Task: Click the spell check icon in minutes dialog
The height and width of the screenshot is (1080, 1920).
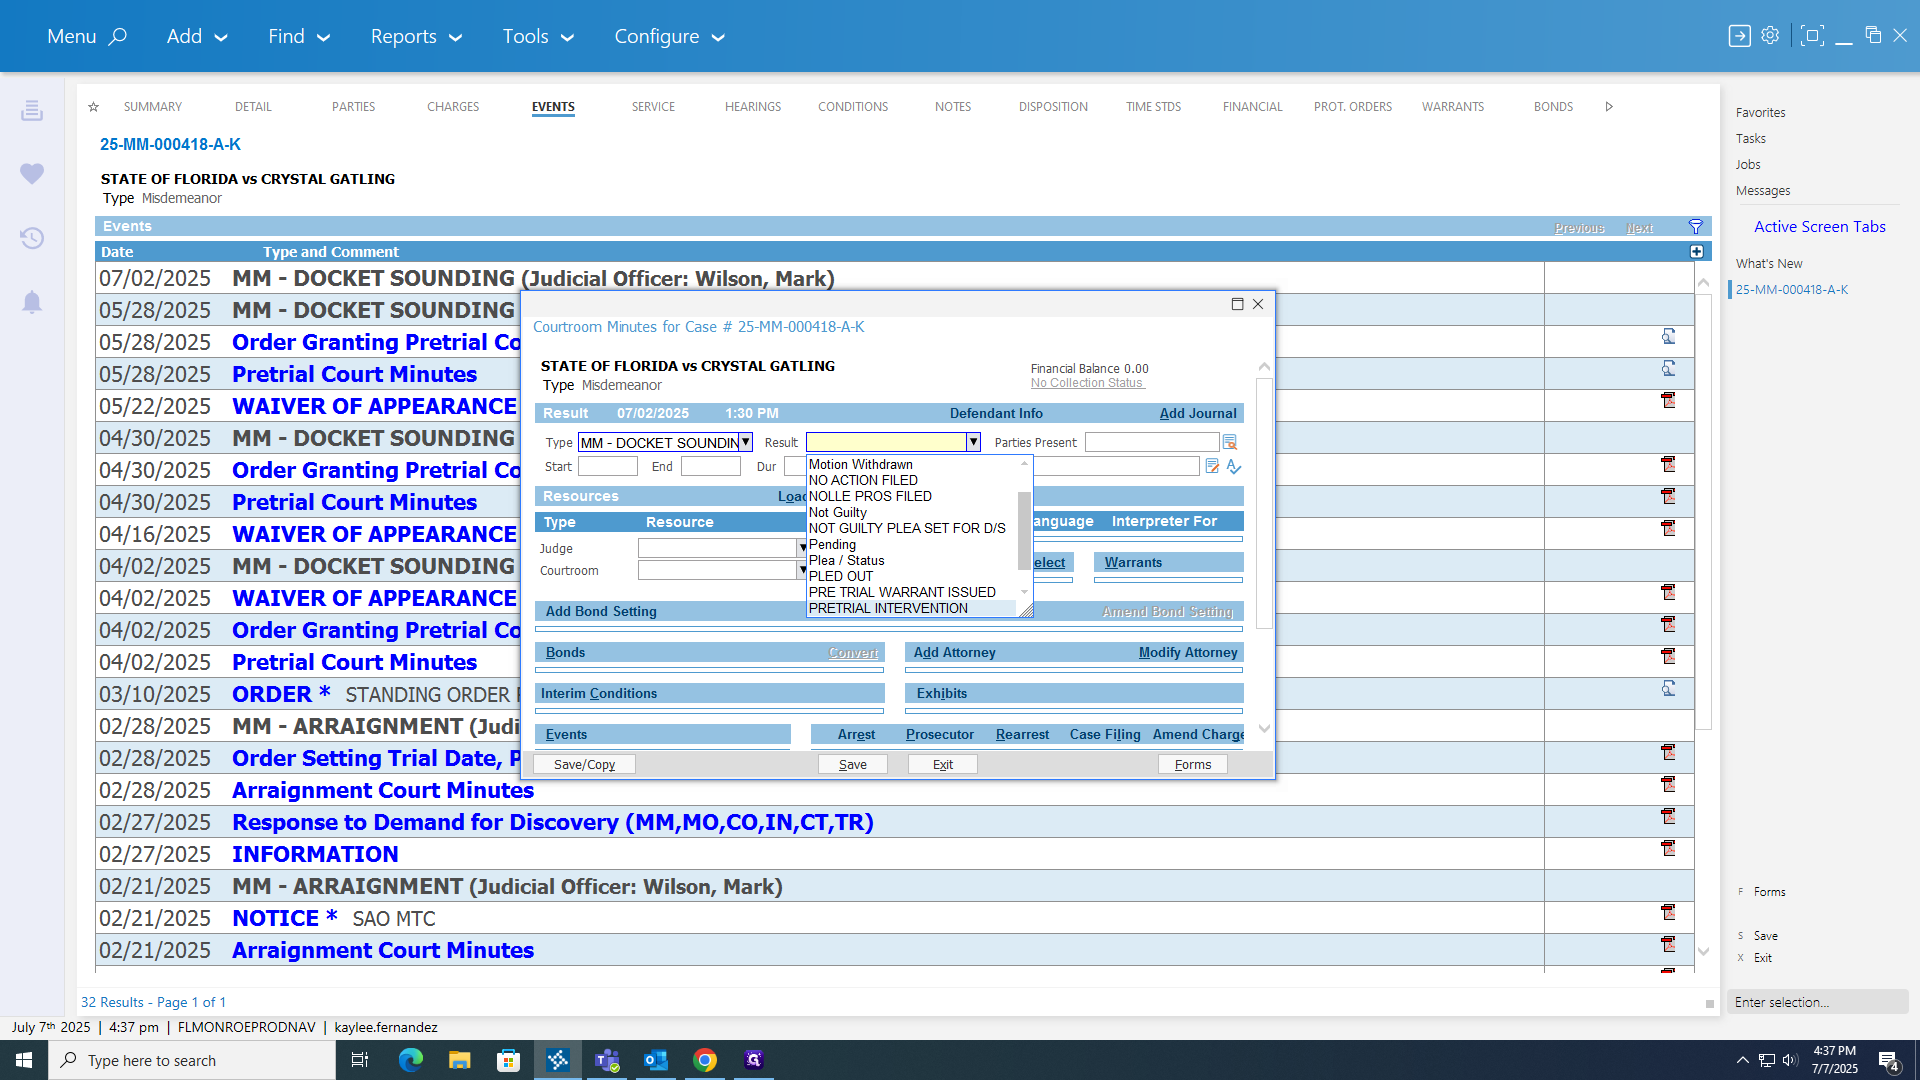Action: pyautogui.click(x=1234, y=466)
